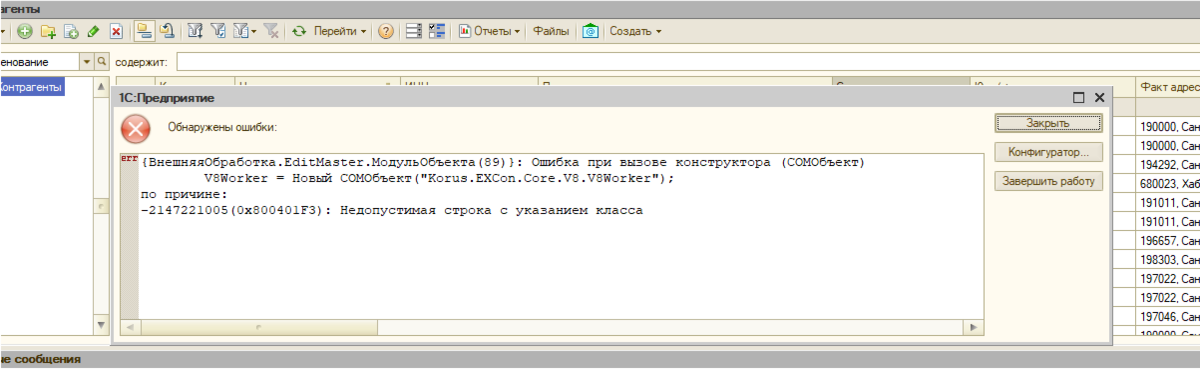Click the list layout icon next to Help
This screenshot has height=369, width=1200.
pyautogui.click(x=414, y=31)
